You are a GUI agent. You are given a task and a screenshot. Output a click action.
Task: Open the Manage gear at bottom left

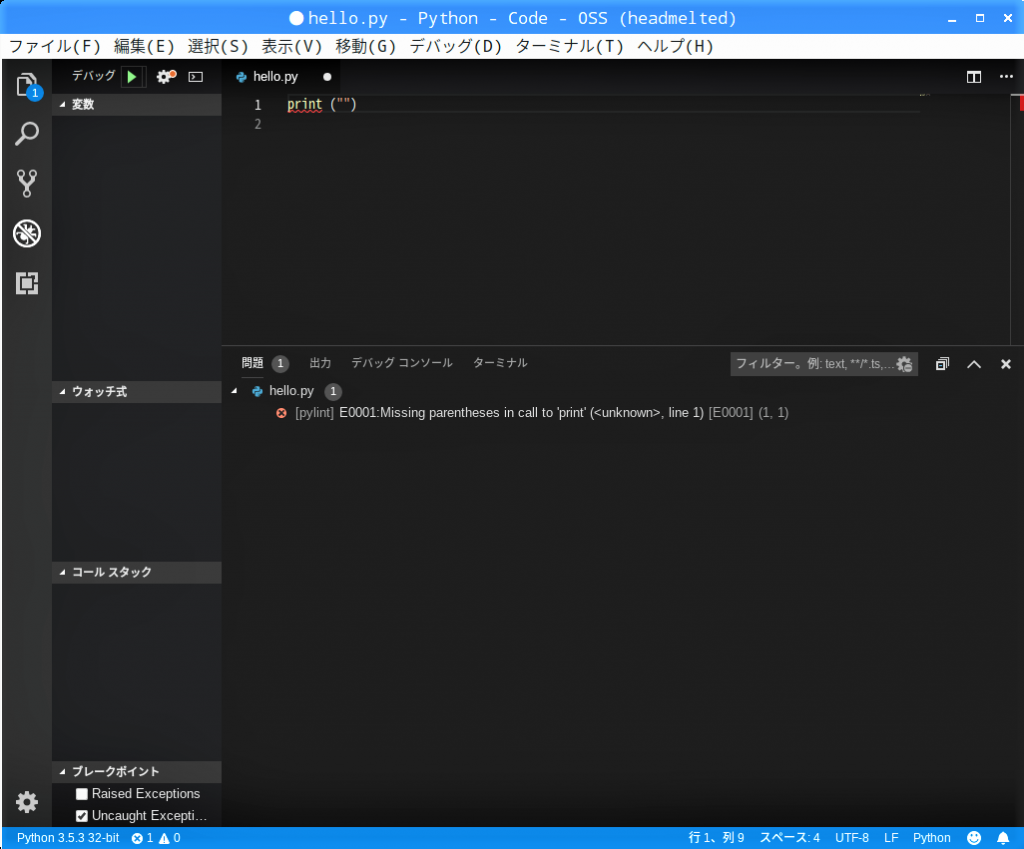click(27, 802)
